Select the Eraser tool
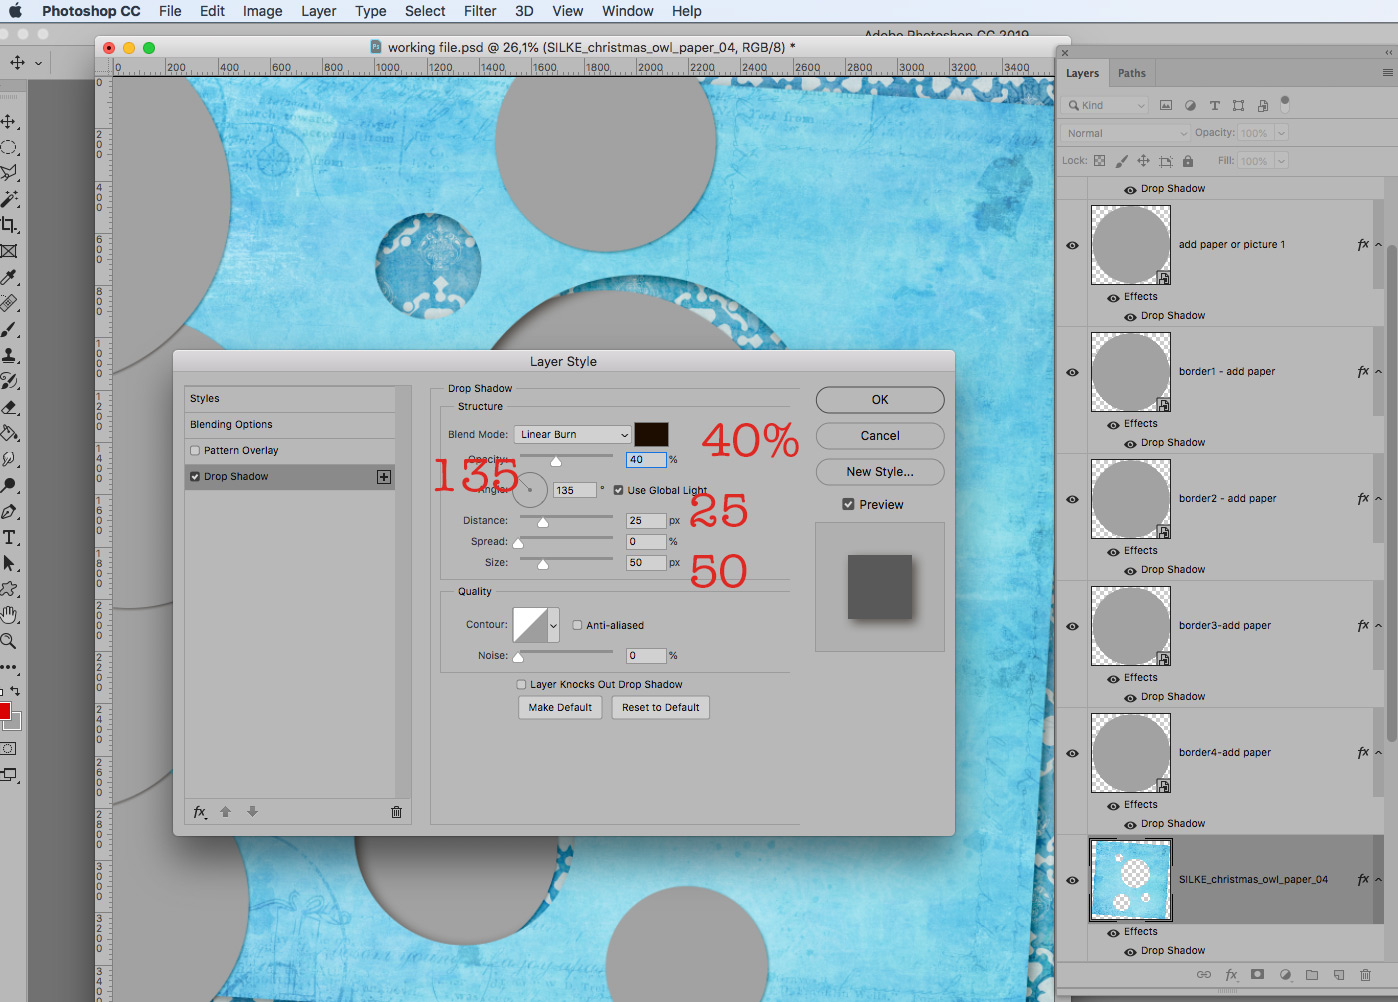Viewport: 1398px width, 1002px height. (x=9, y=407)
